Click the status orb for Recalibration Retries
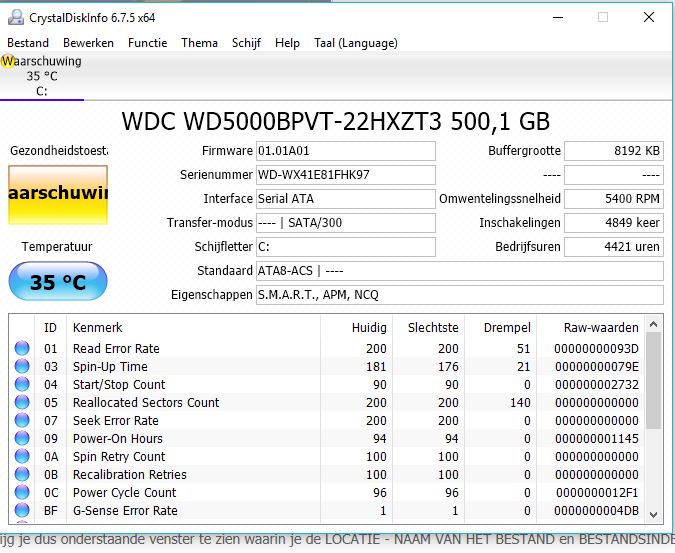The width and height of the screenshot is (675, 553). [x=22, y=474]
